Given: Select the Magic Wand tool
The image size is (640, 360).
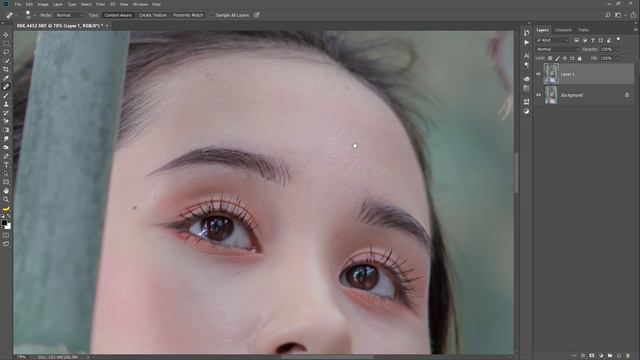Looking at the screenshot, I should pyautogui.click(x=6, y=61).
